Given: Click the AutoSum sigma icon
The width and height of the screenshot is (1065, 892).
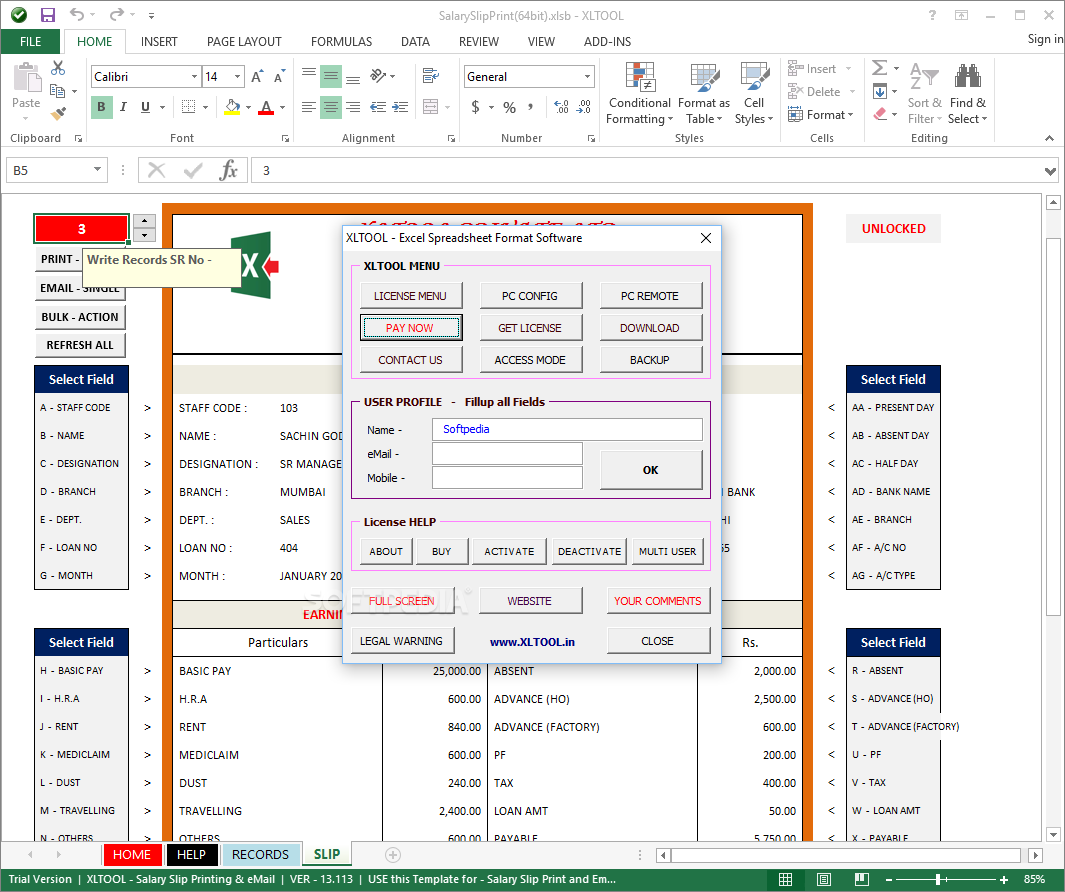Looking at the screenshot, I should pos(880,67).
